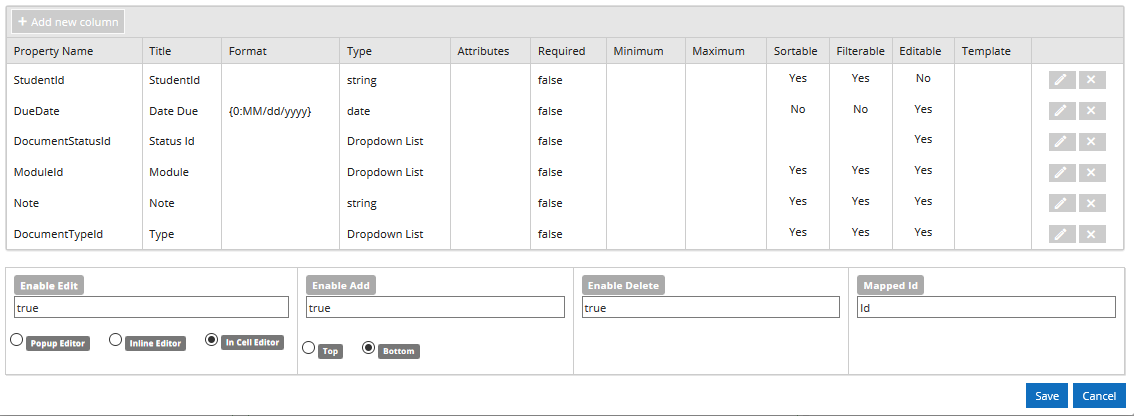Image resolution: width=1134 pixels, height=416 pixels.
Task: Select the Popup Editor radio option
Action: click(17, 340)
